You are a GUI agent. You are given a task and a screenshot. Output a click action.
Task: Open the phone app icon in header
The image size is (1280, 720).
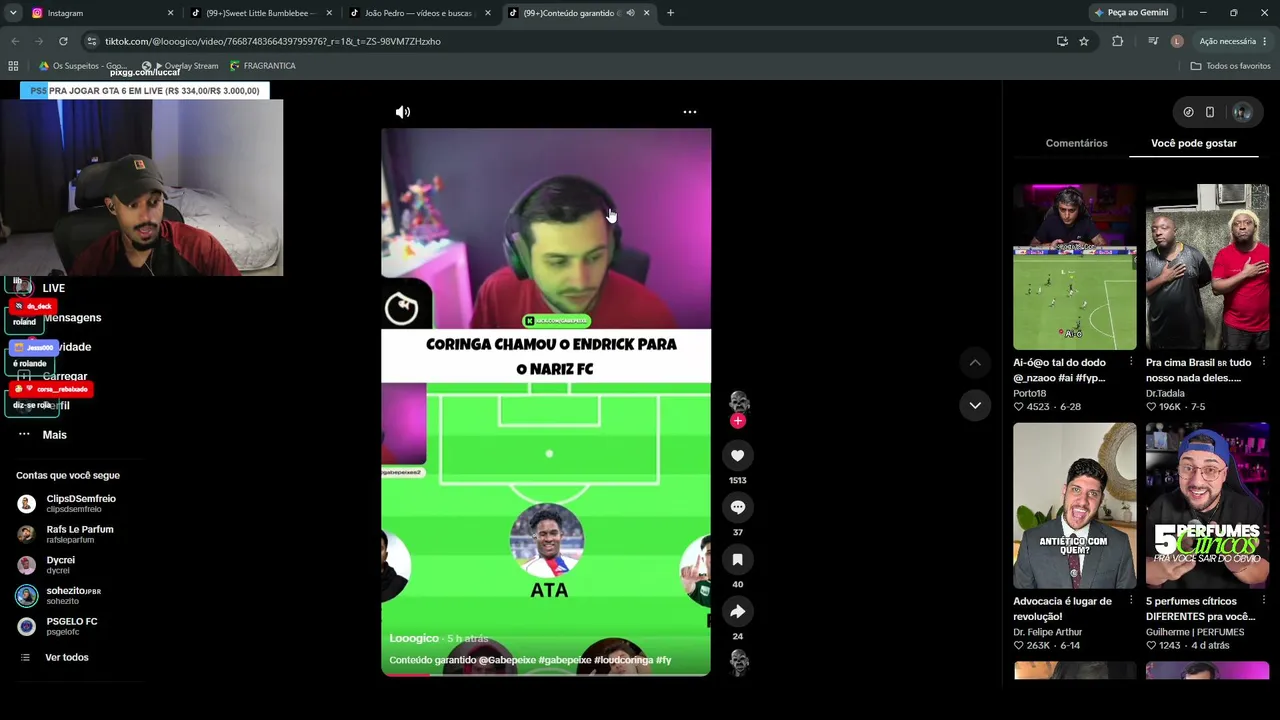(1210, 112)
